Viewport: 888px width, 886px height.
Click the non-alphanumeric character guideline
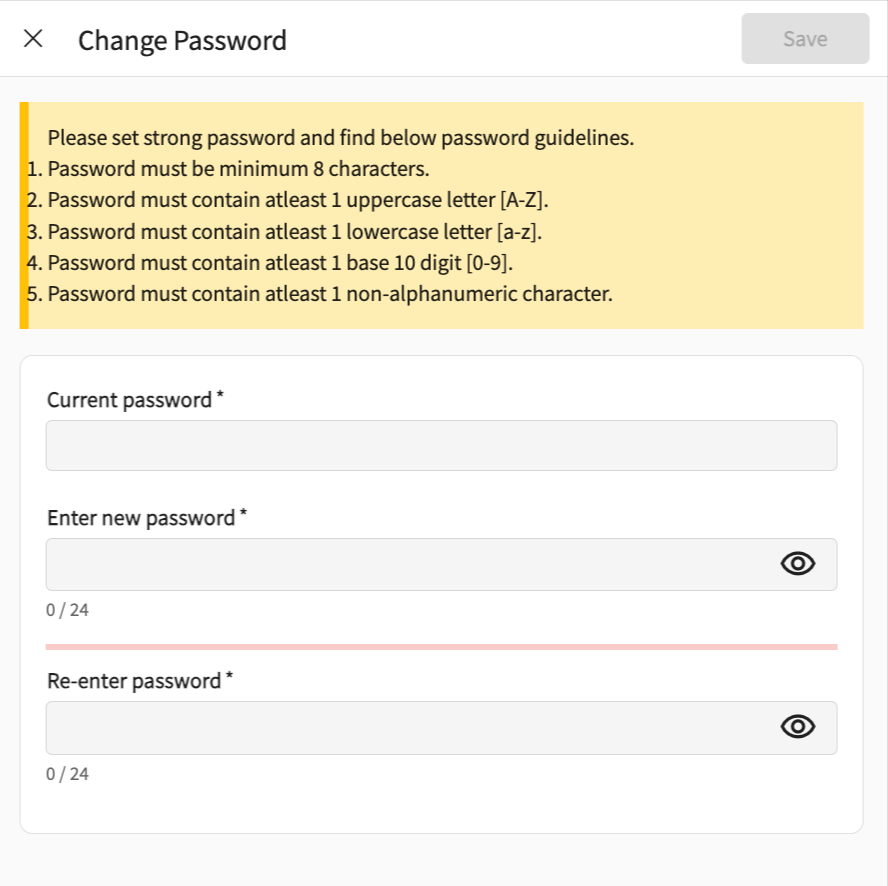(x=329, y=294)
